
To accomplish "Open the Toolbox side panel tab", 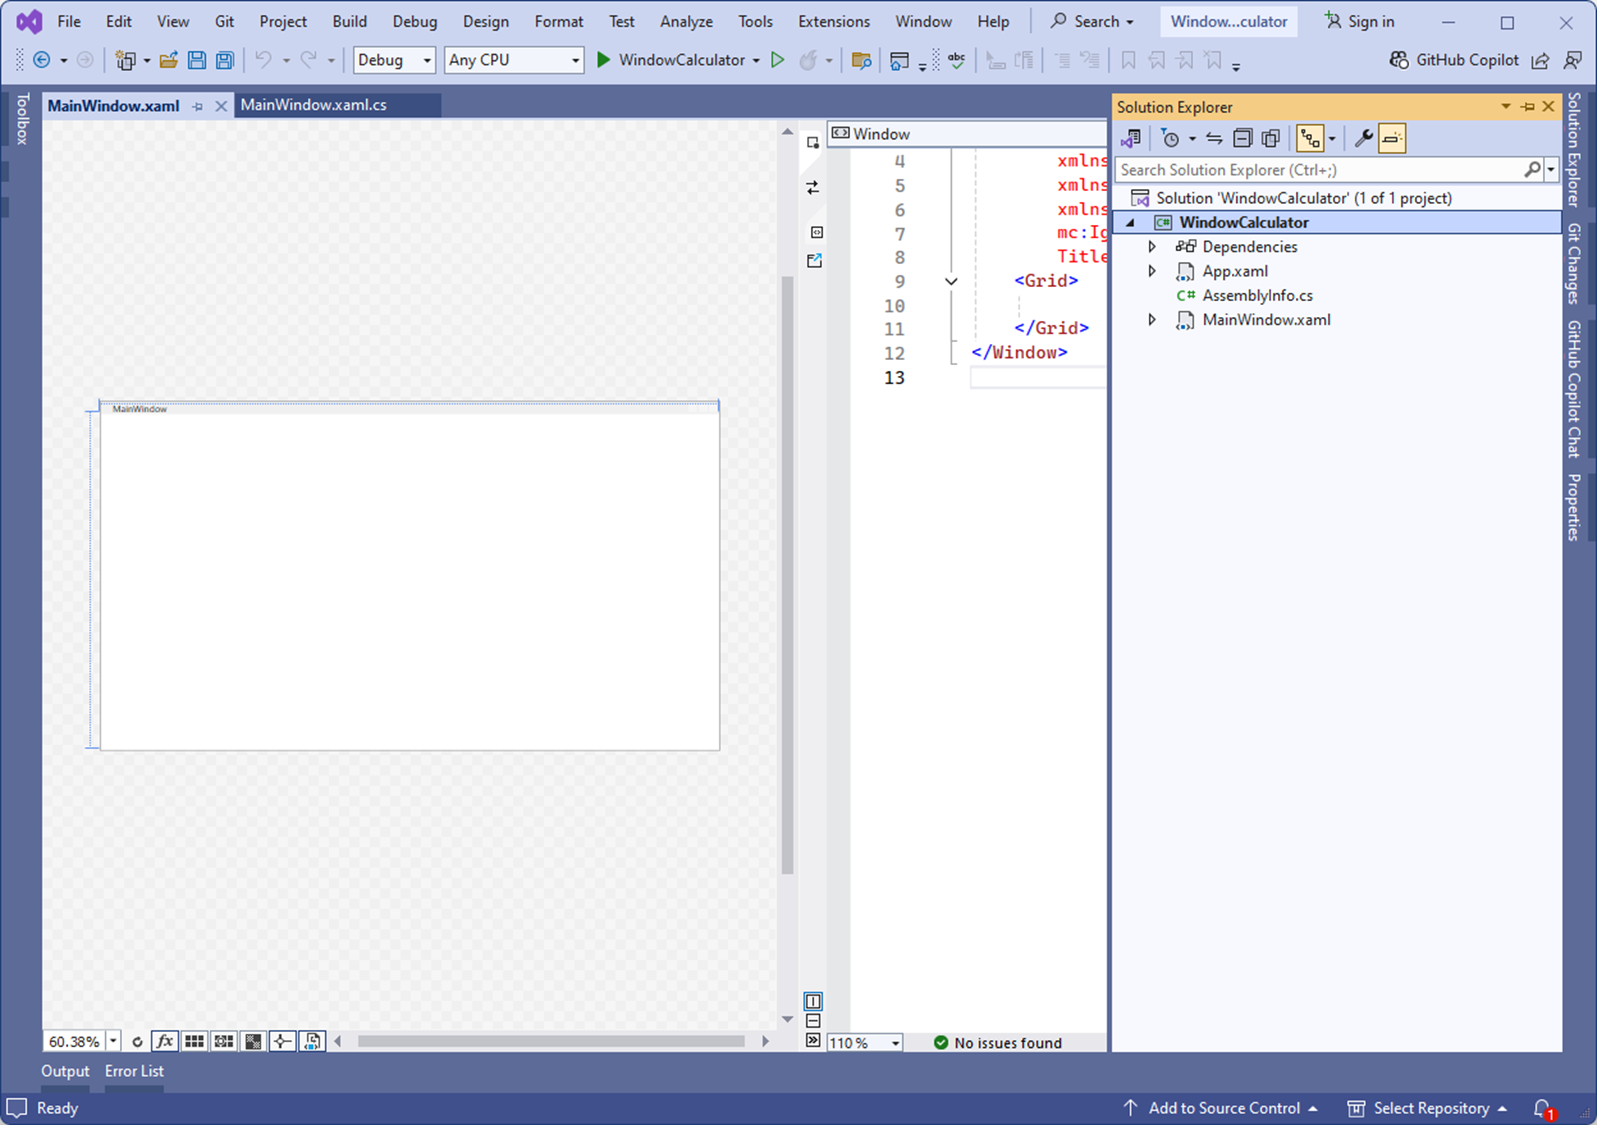I will tap(22, 119).
